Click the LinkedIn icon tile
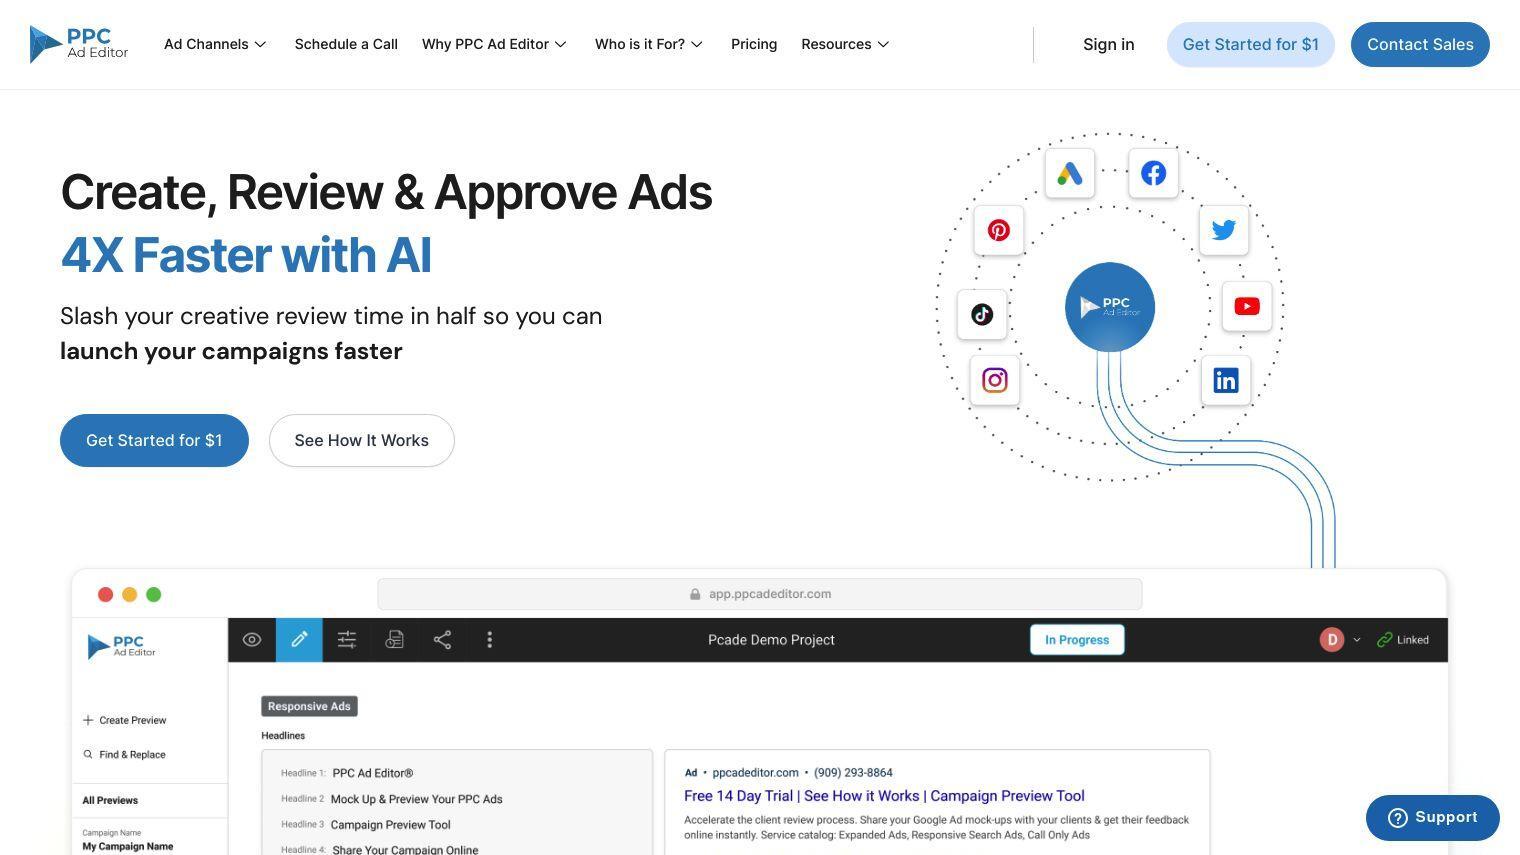This screenshot has height=855, width=1520. click(1226, 380)
